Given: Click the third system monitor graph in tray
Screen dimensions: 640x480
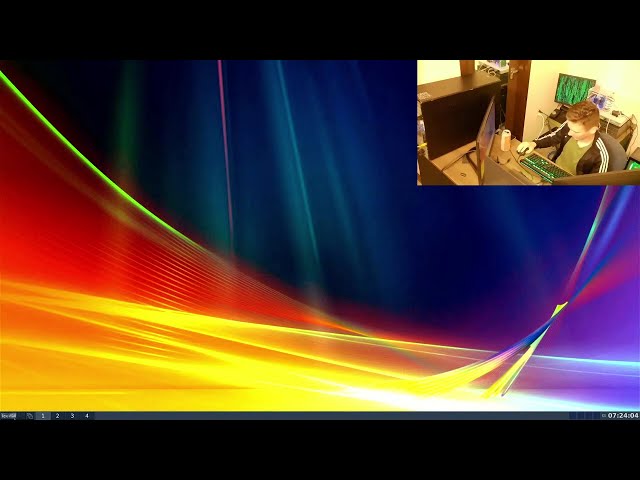Looking at the screenshot, I should click(588, 416).
